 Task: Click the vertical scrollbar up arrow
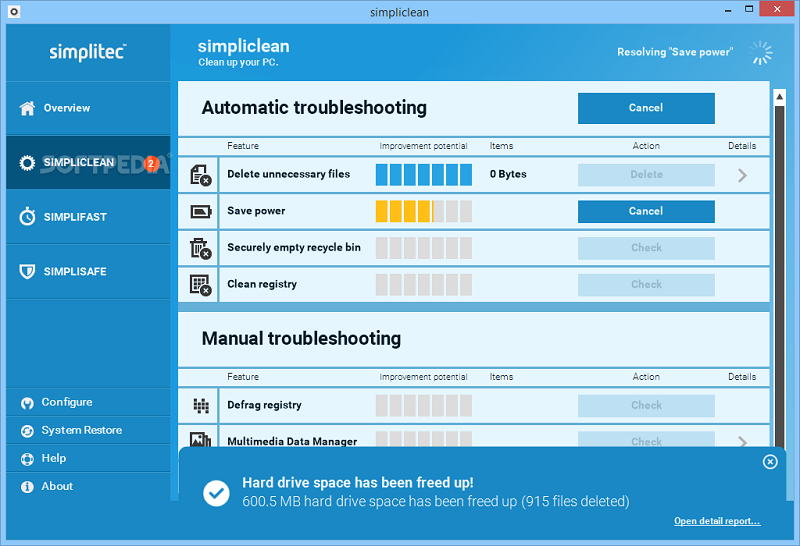click(779, 96)
